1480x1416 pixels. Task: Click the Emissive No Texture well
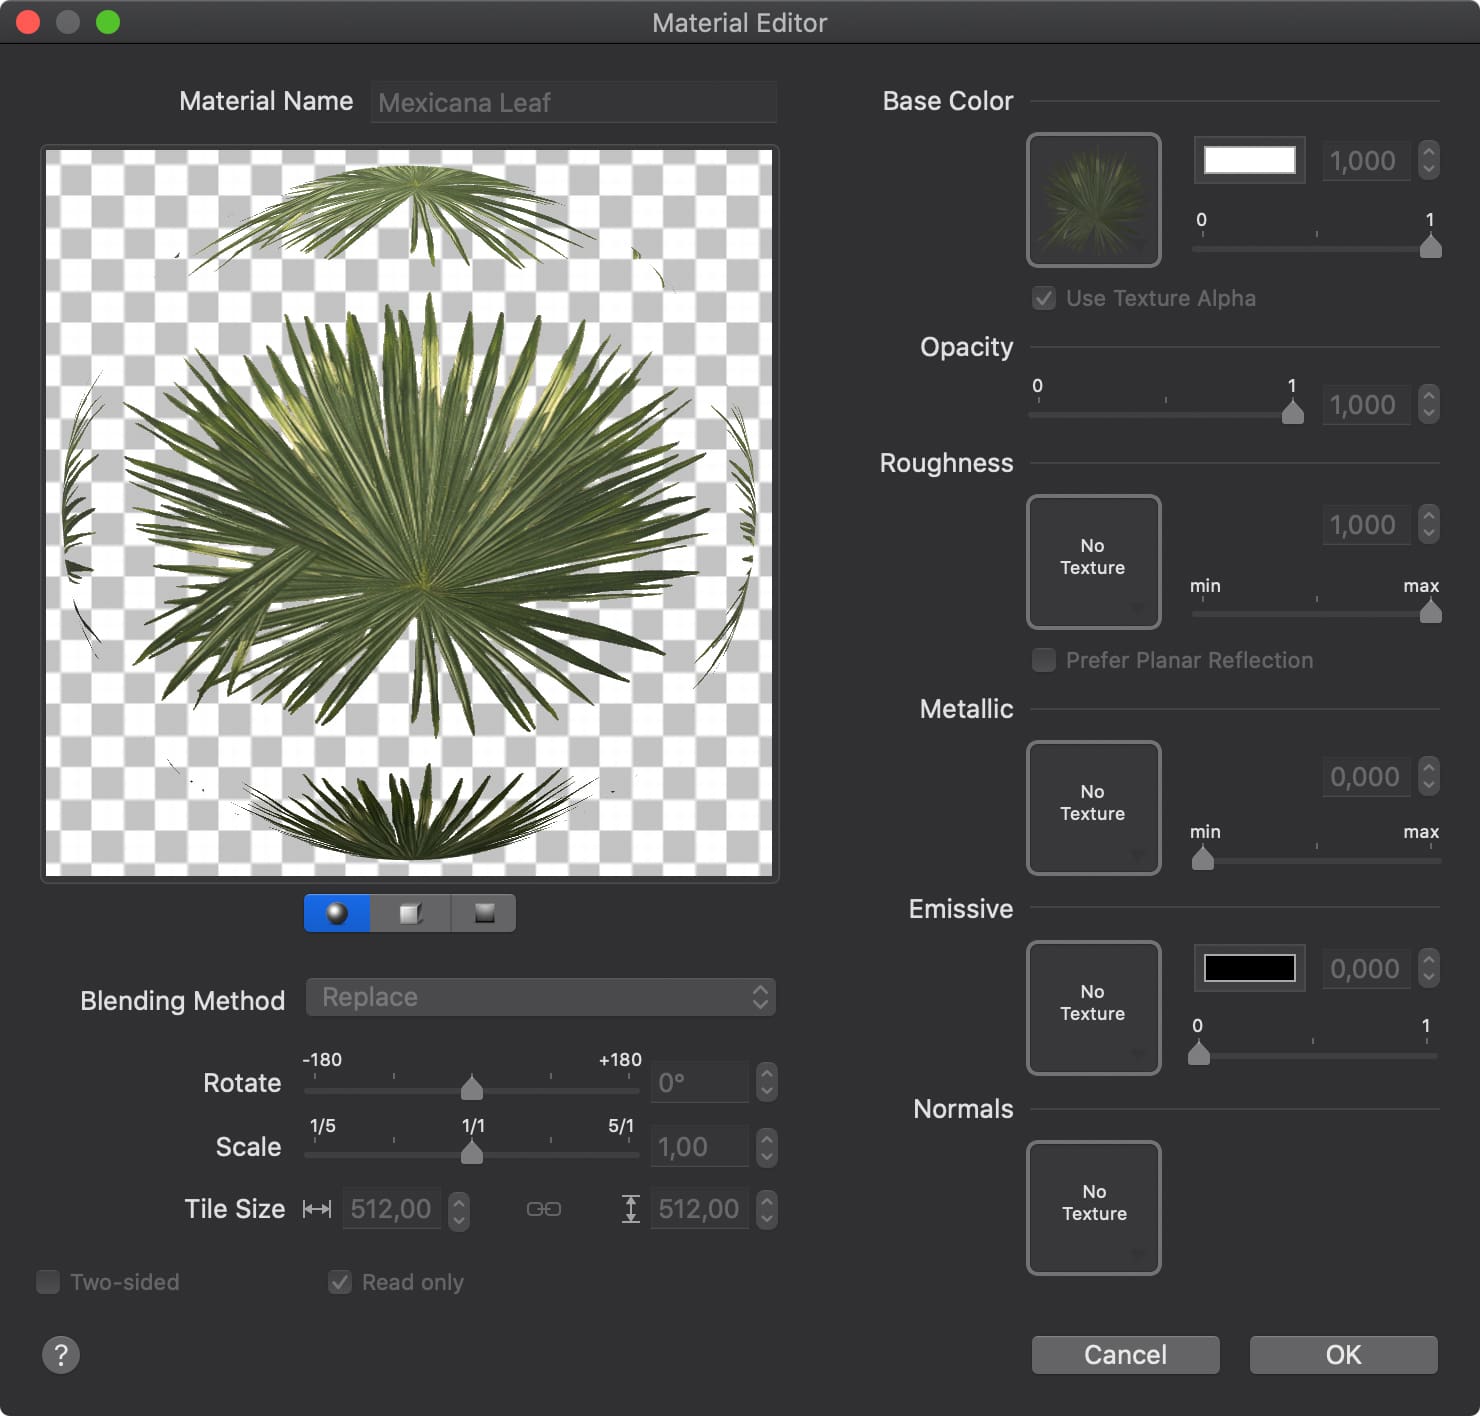tap(1094, 1008)
